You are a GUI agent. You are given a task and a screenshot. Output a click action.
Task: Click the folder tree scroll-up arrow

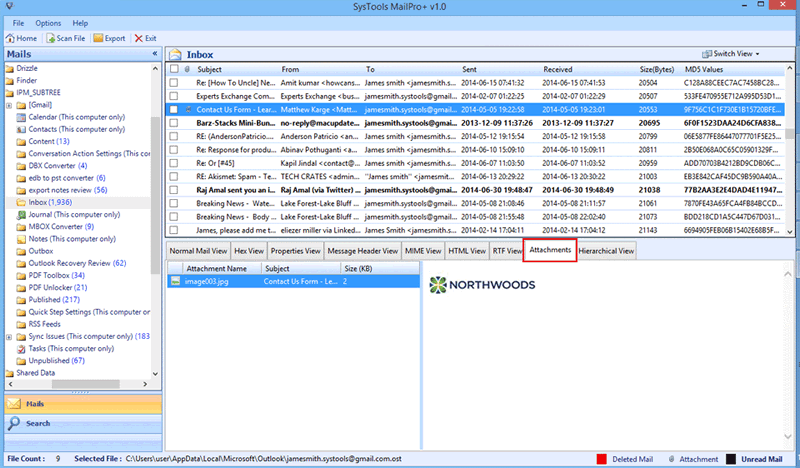pyautogui.click(x=156, y=68)
